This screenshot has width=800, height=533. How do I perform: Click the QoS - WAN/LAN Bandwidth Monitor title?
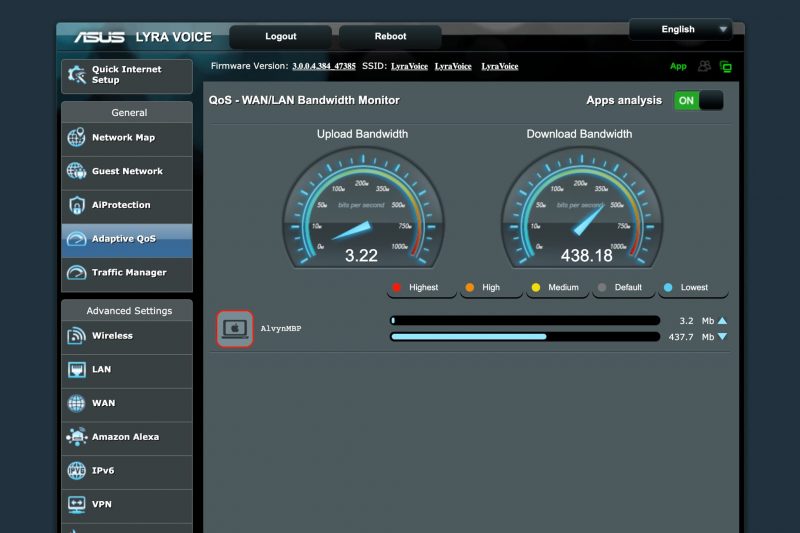(x=304, y=100)
